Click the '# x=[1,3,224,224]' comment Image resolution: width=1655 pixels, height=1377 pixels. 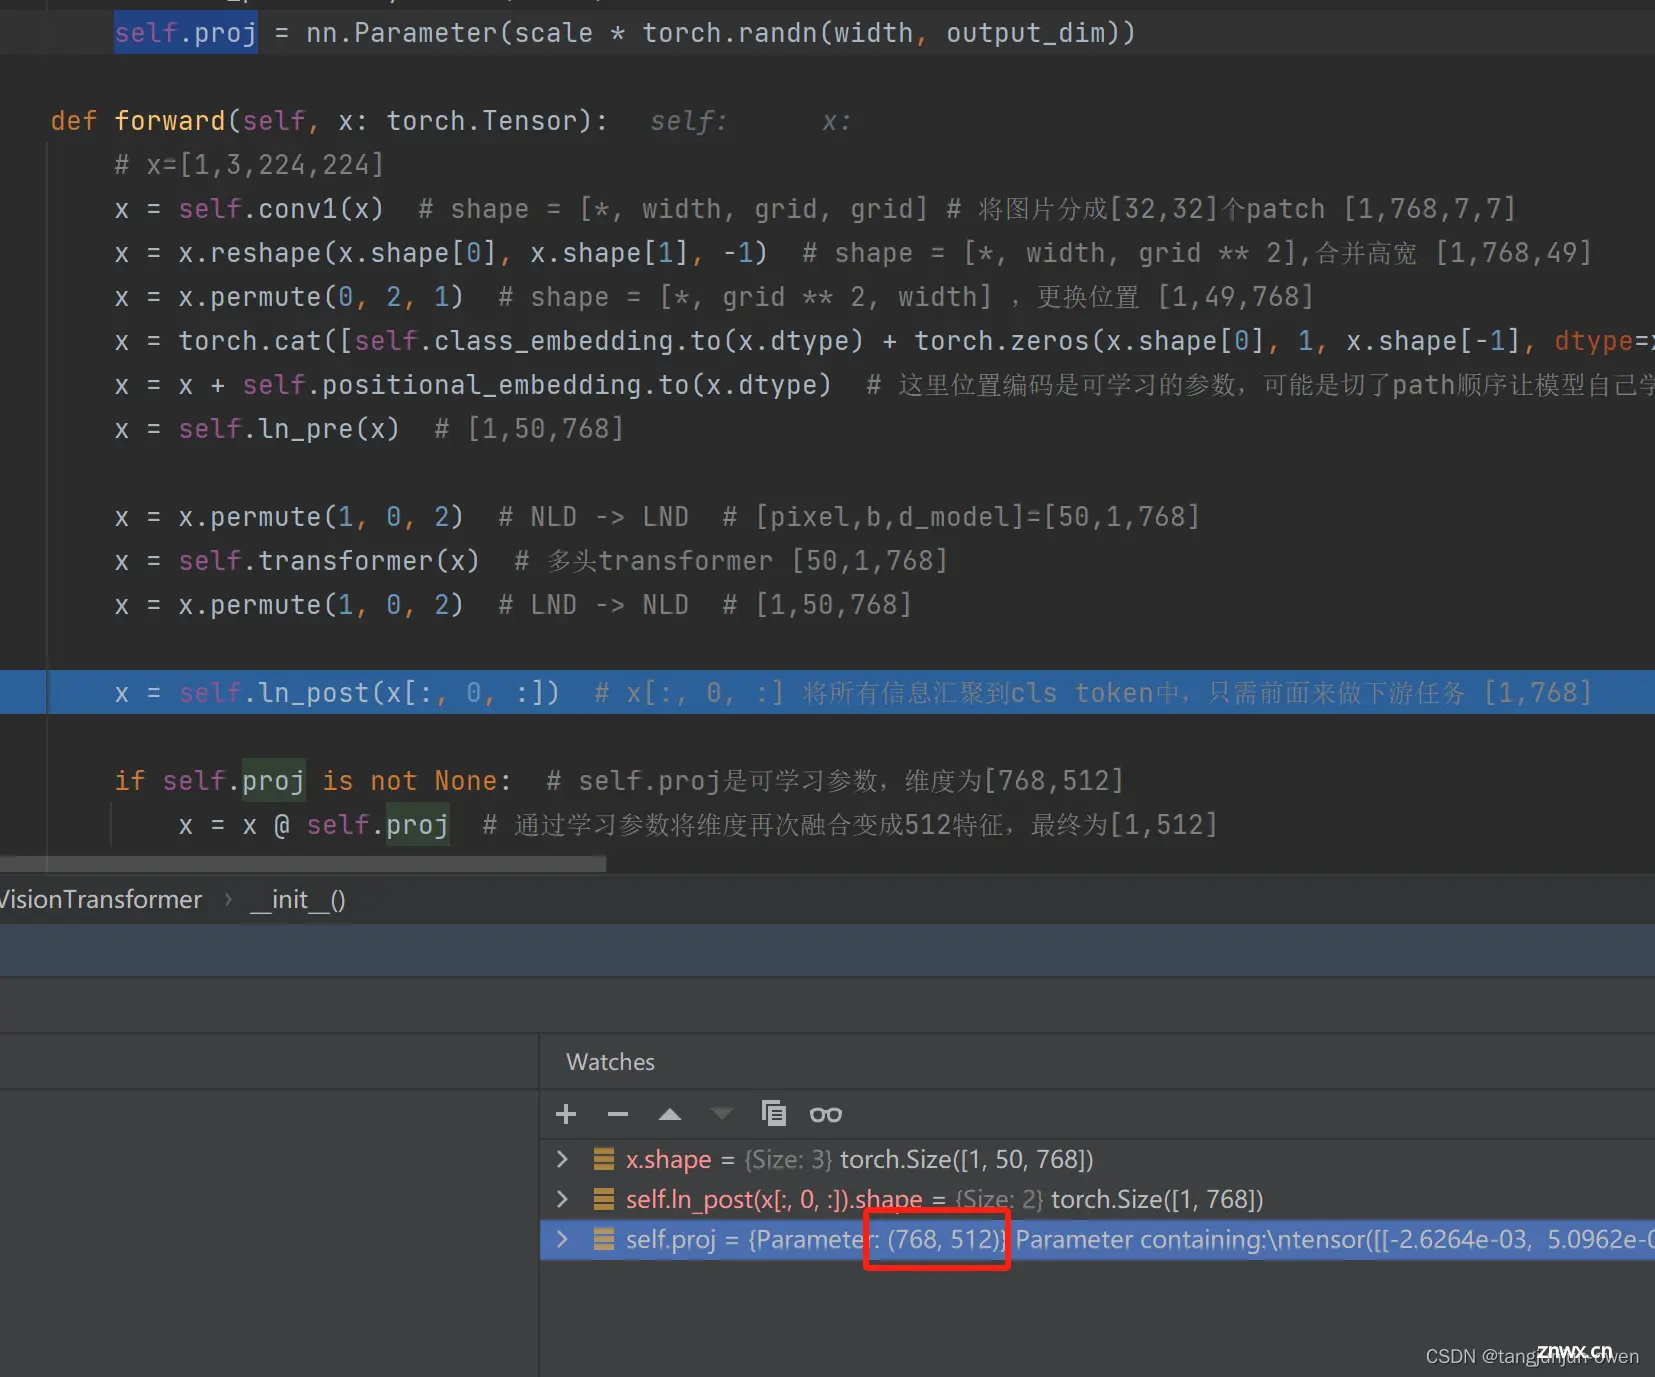pos(249,165)
